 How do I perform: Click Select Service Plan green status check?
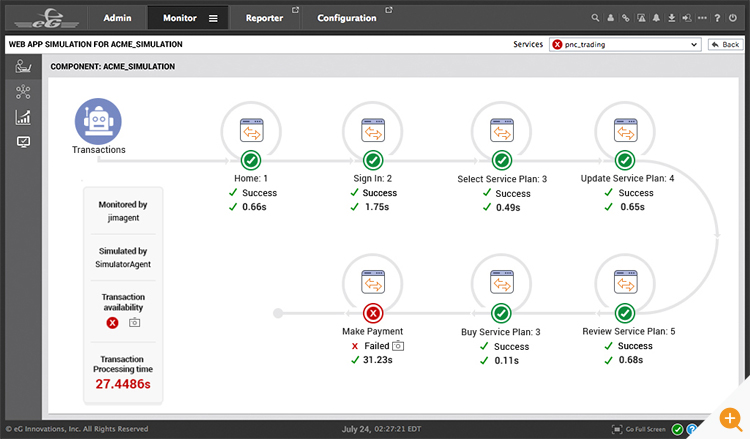click(502, 160)
